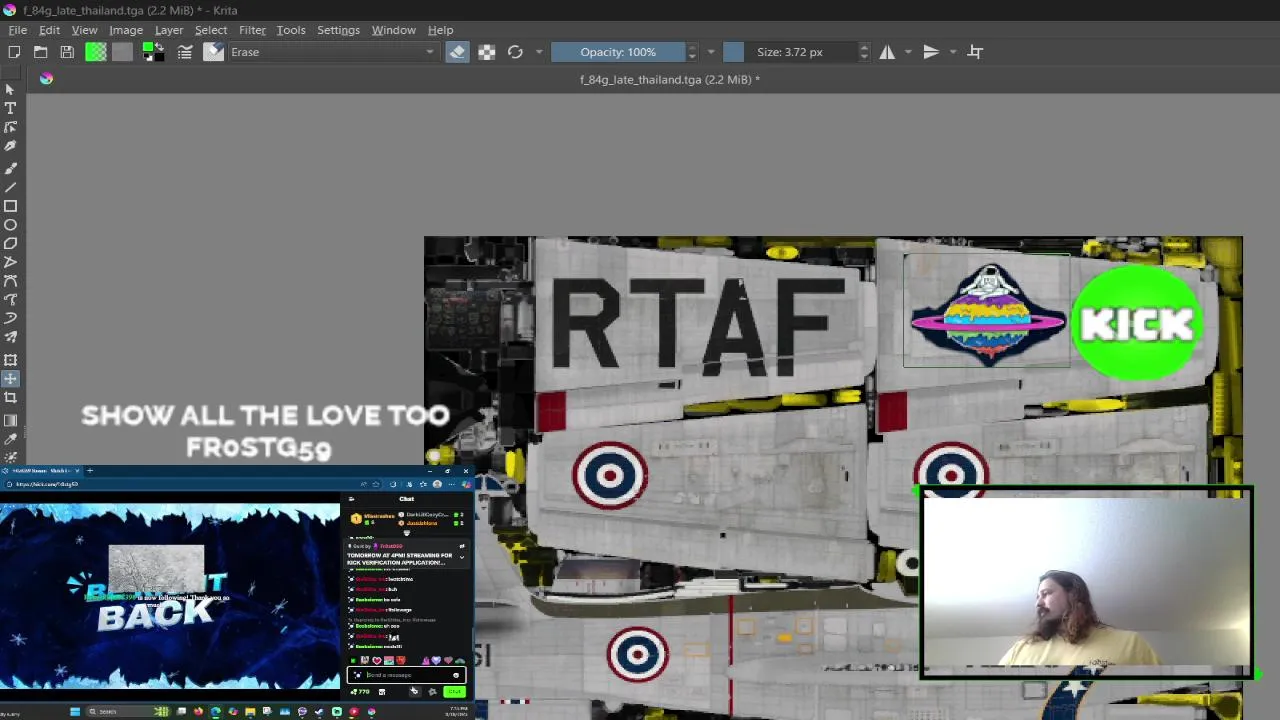Expand dropdown arrow after Opacity slider
The image size is (1280, 720).
click(711, 52)
